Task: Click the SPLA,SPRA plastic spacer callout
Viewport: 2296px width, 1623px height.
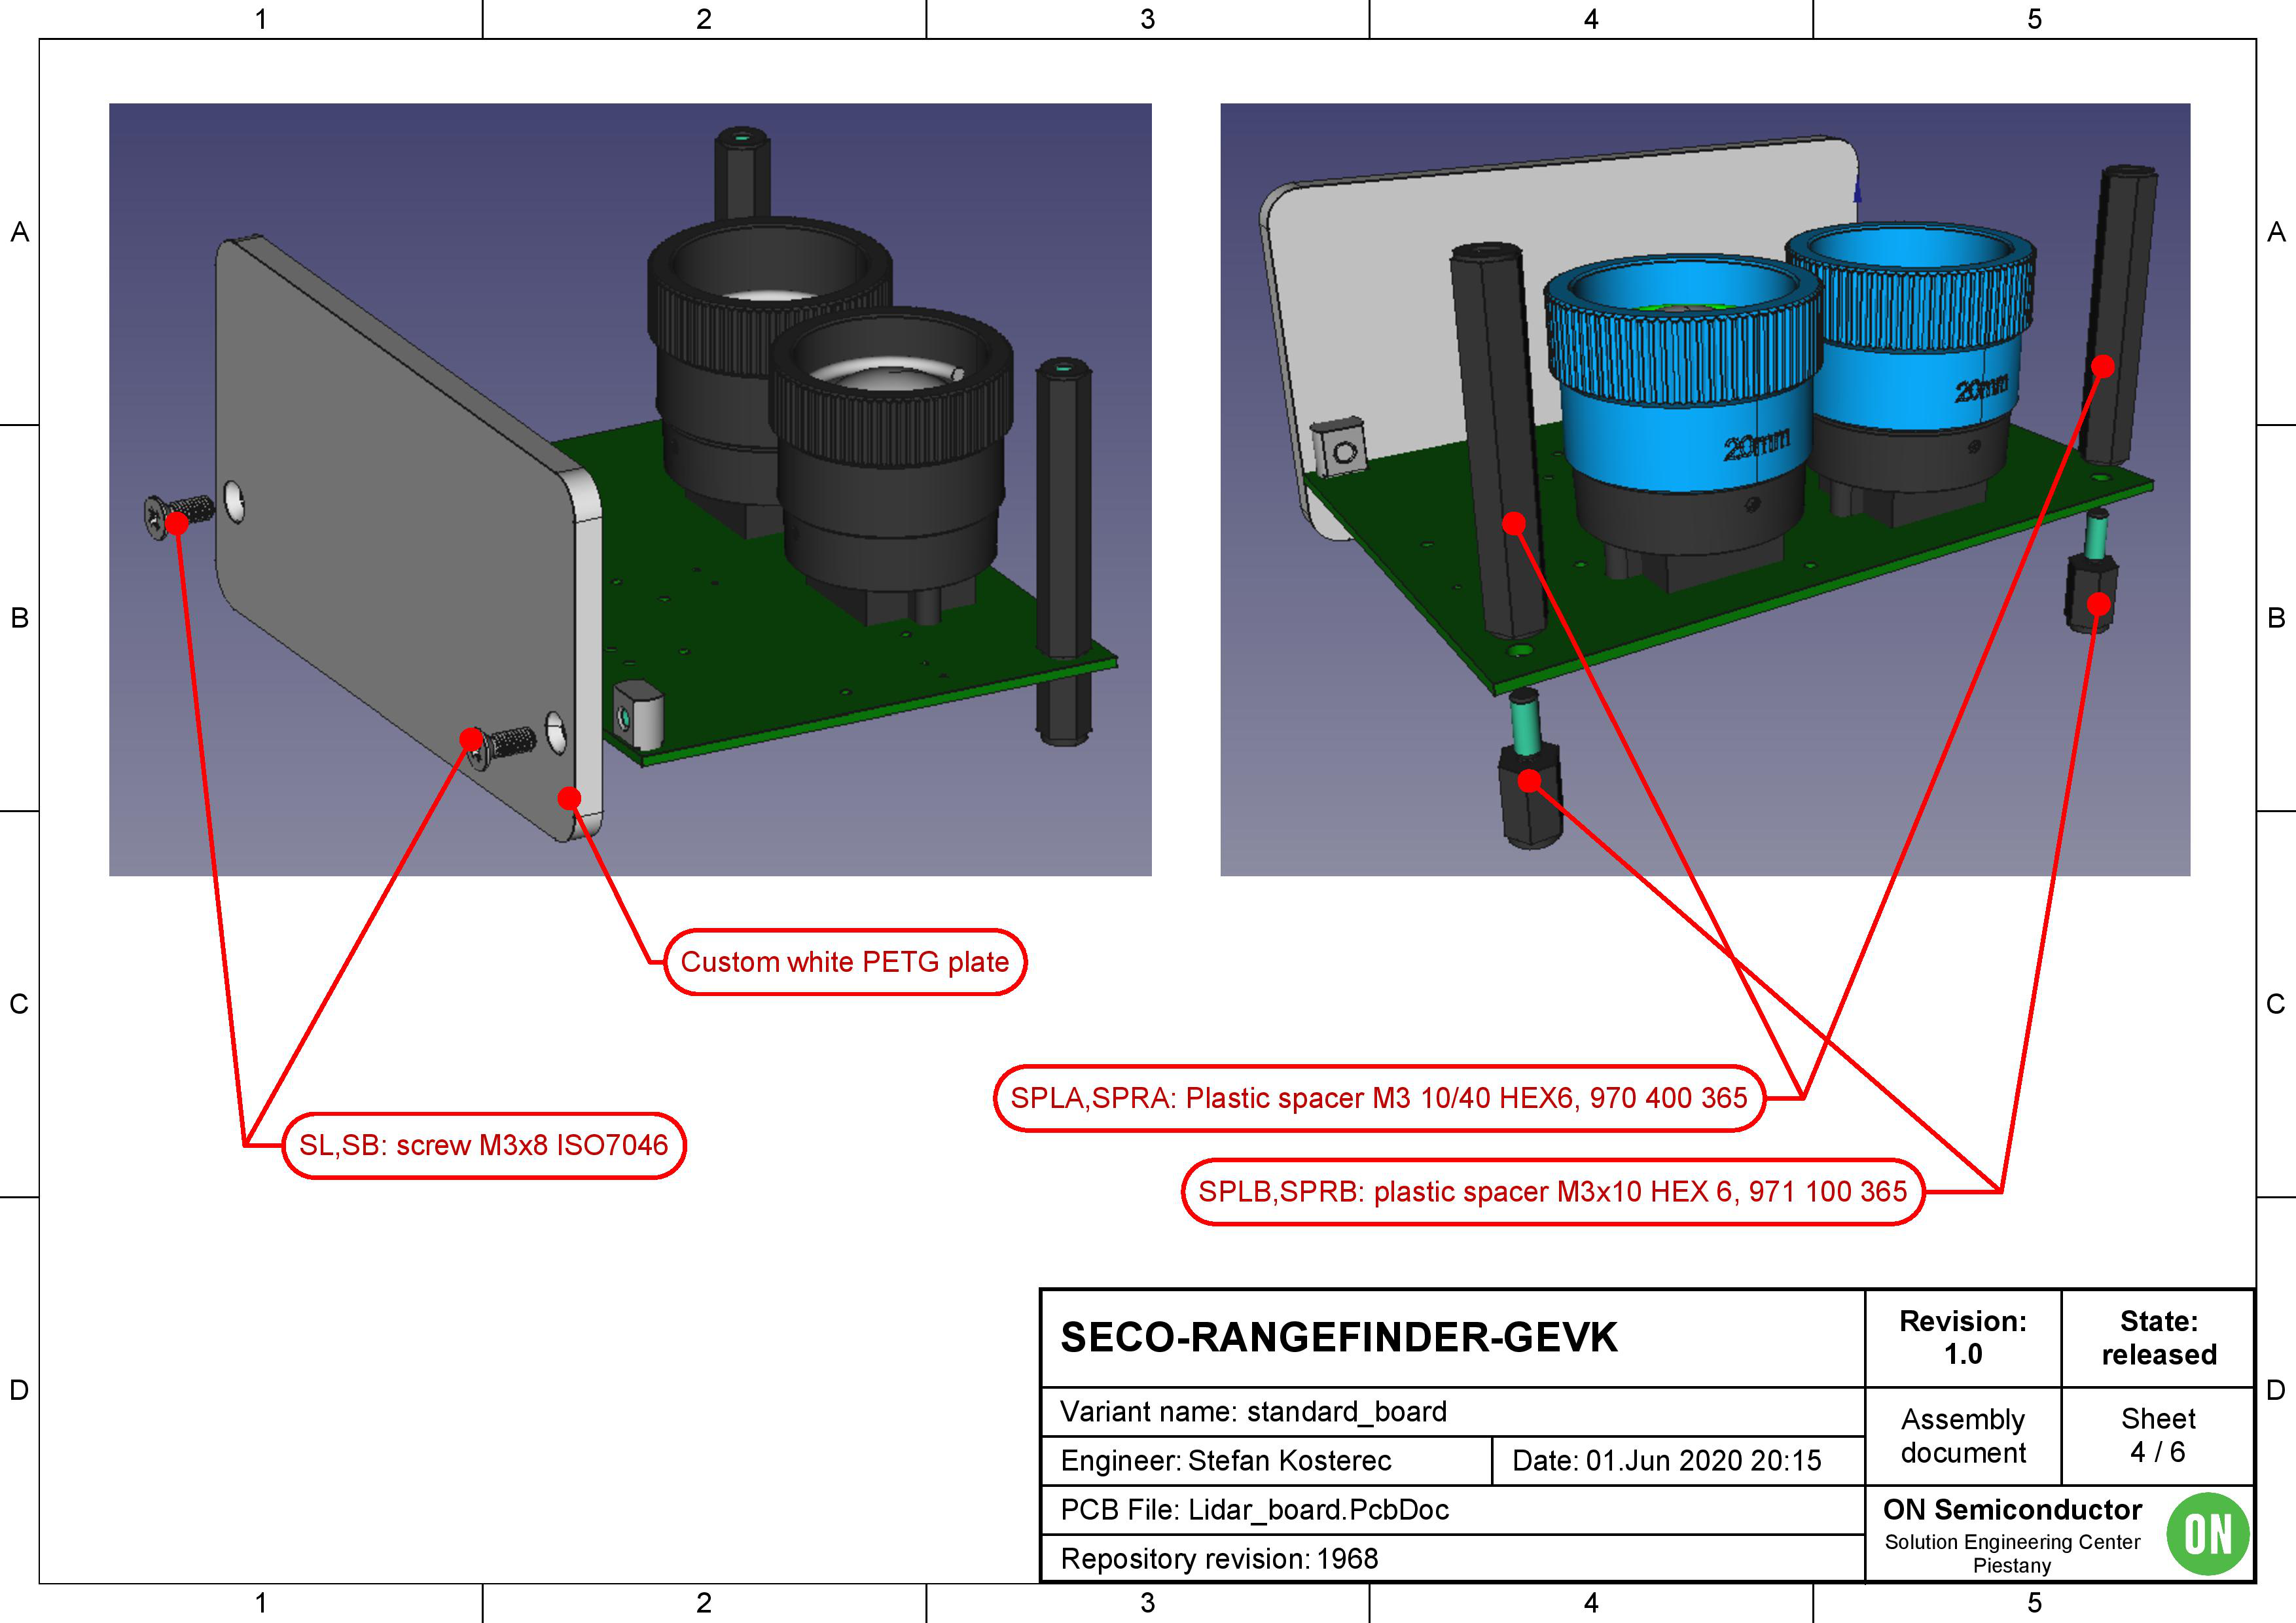Action: [x=1378, y=1098]
